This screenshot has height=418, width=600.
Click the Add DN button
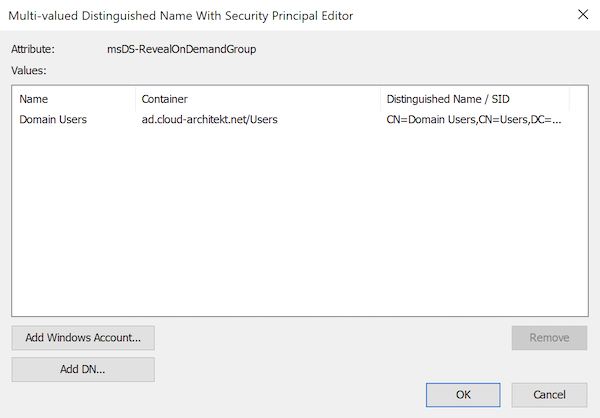pos(83,369)
